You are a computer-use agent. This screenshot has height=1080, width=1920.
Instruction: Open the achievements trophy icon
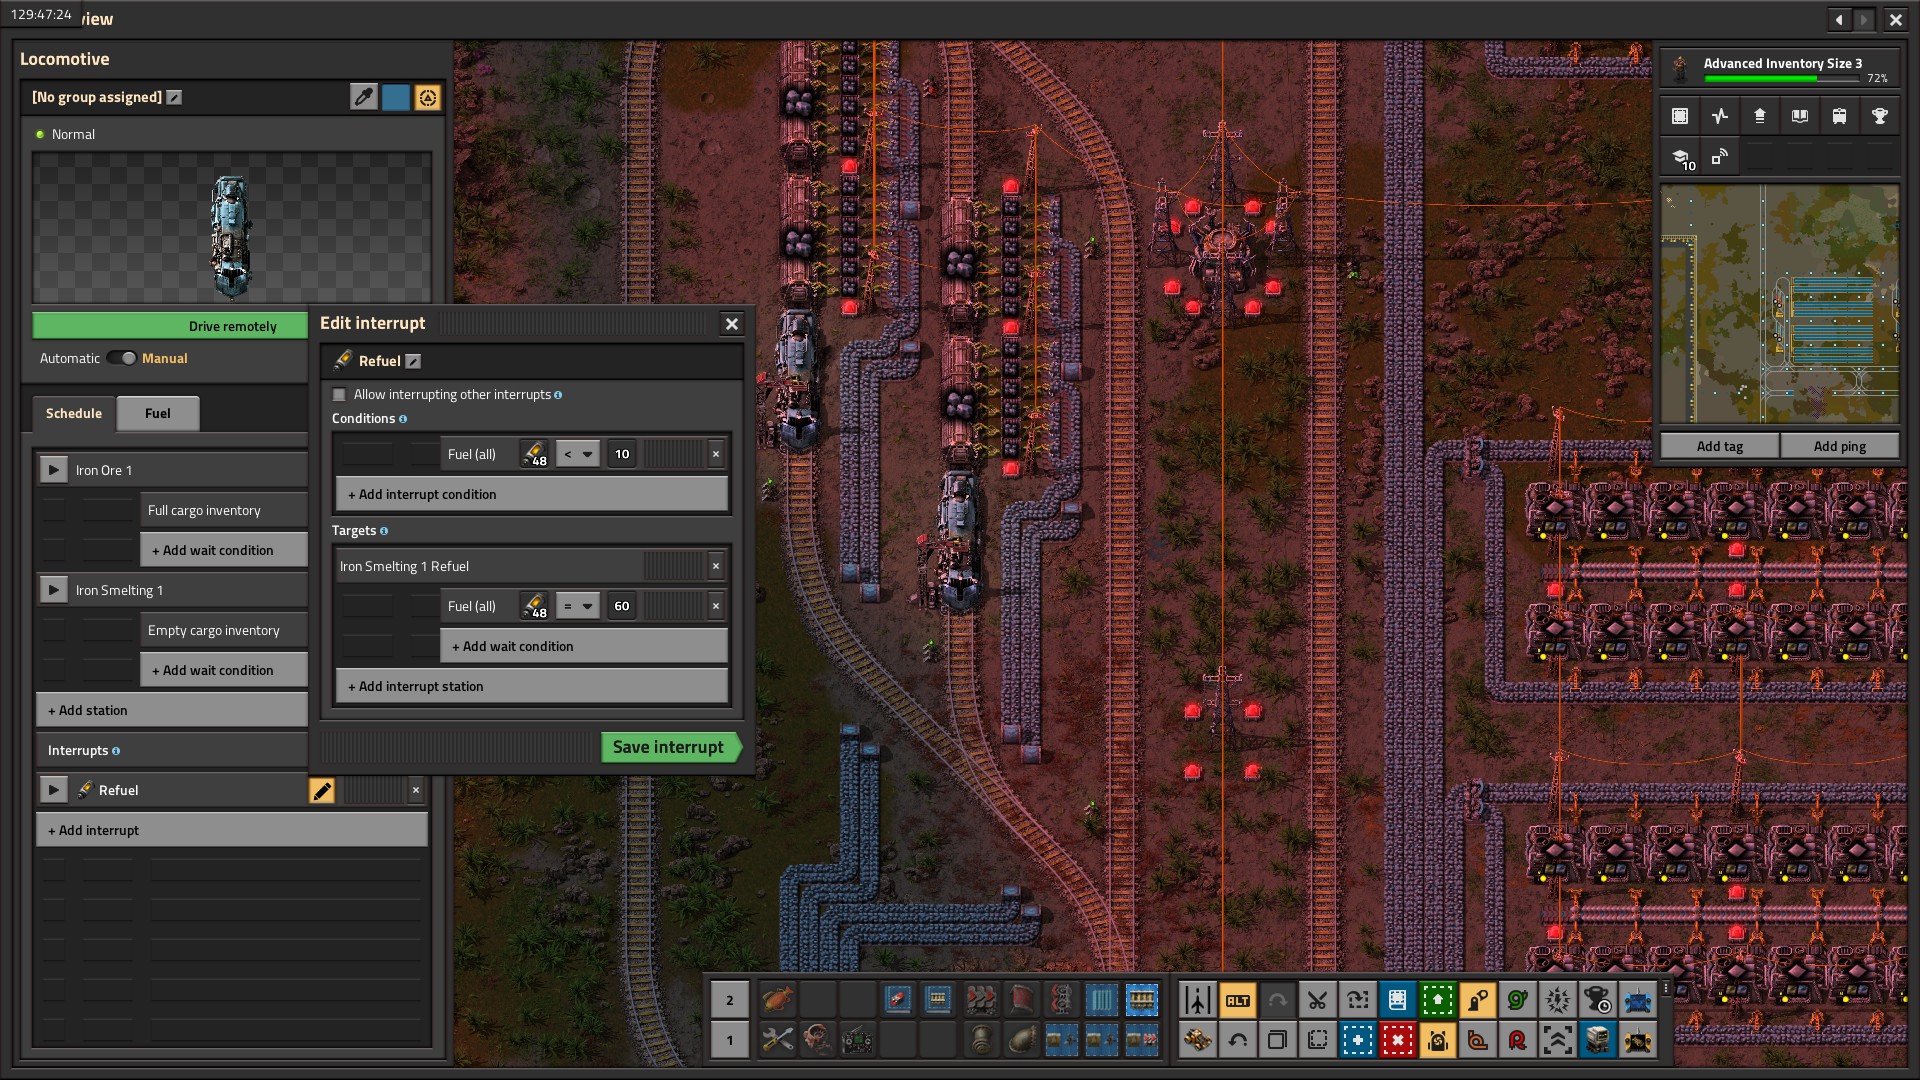[1880, 116]
